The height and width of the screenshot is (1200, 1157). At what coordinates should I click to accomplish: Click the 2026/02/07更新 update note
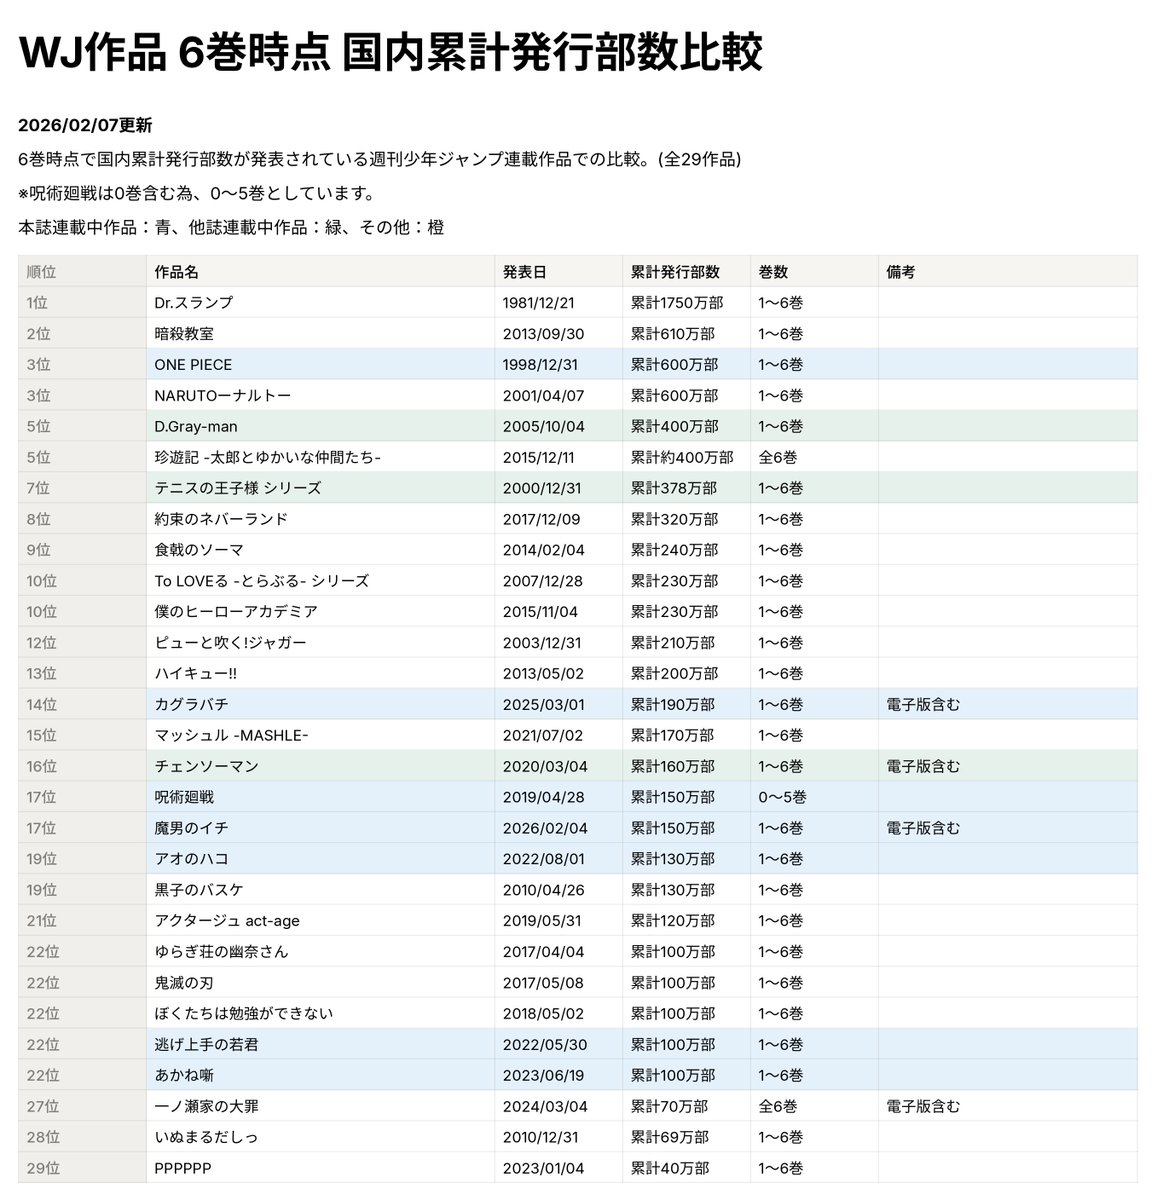85,126
